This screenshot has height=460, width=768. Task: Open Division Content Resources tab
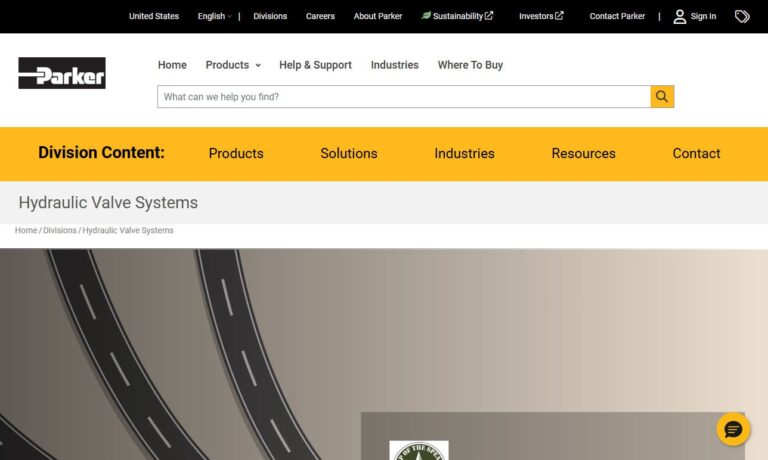[583, 153]
